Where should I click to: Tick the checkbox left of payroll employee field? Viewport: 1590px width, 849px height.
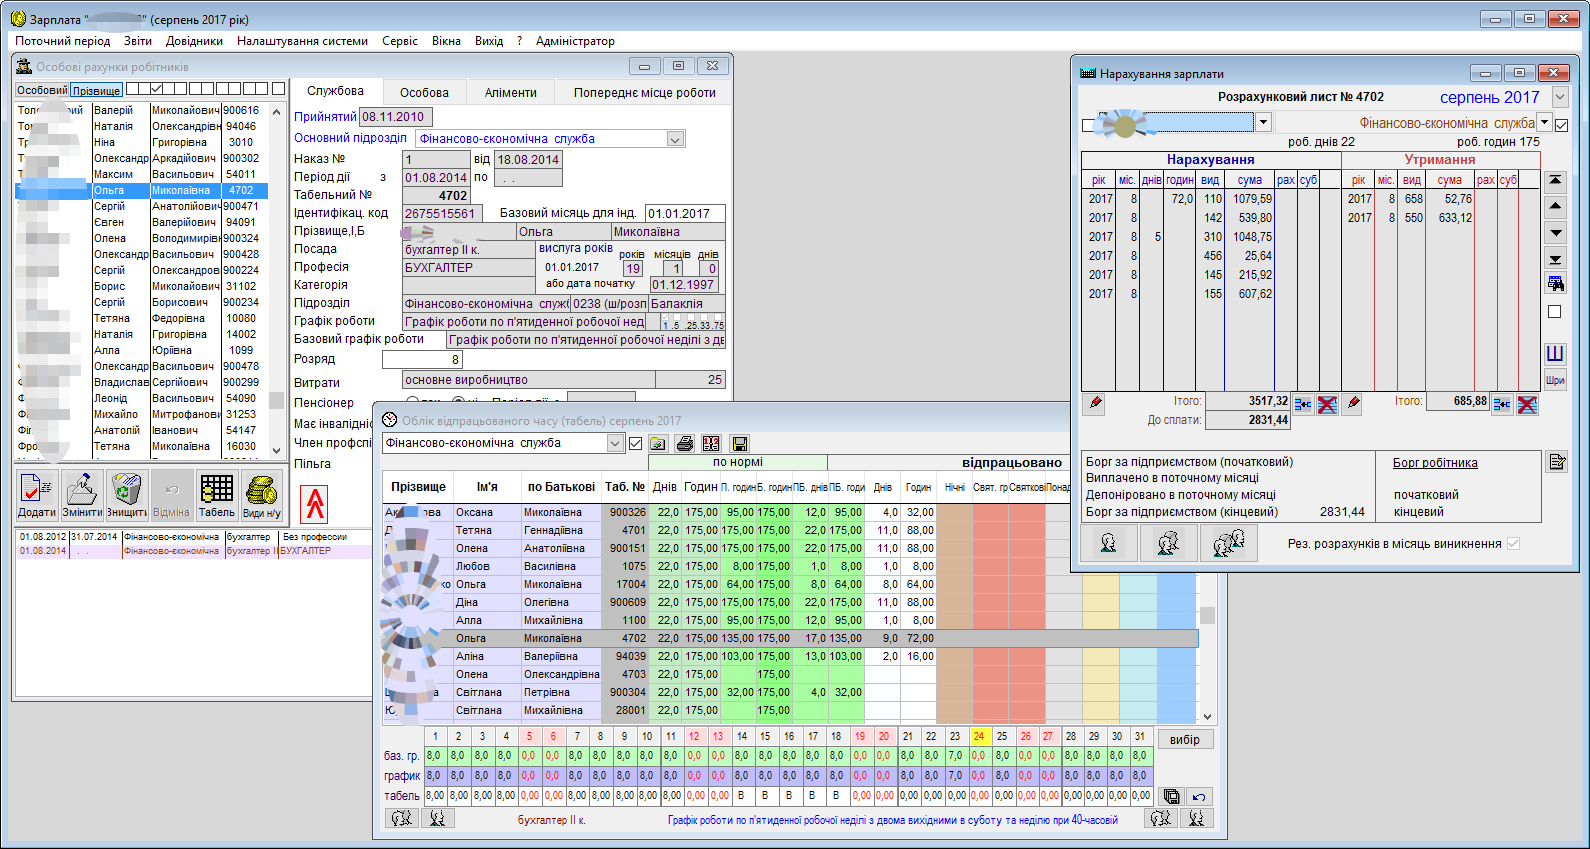point(1088,125)
